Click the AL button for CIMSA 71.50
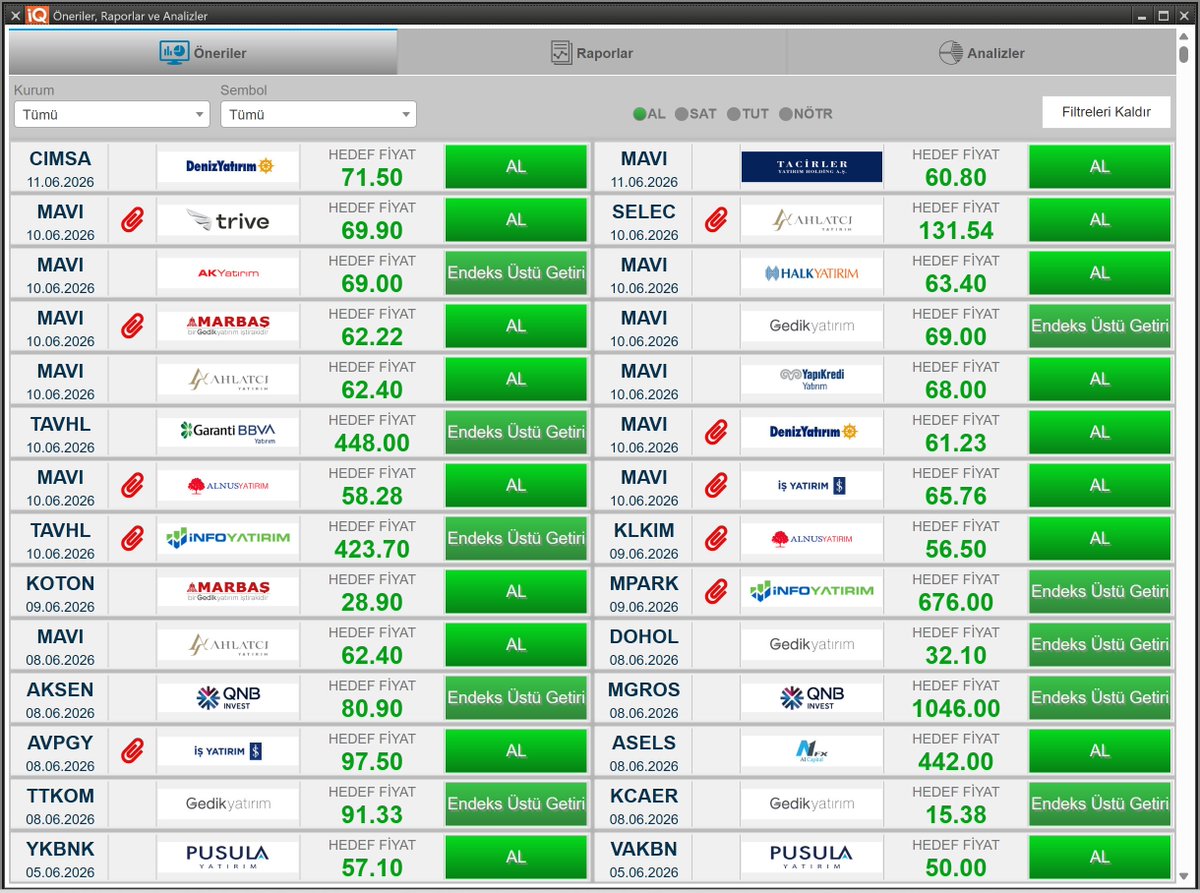The image size is (1200, 893). 516,167
